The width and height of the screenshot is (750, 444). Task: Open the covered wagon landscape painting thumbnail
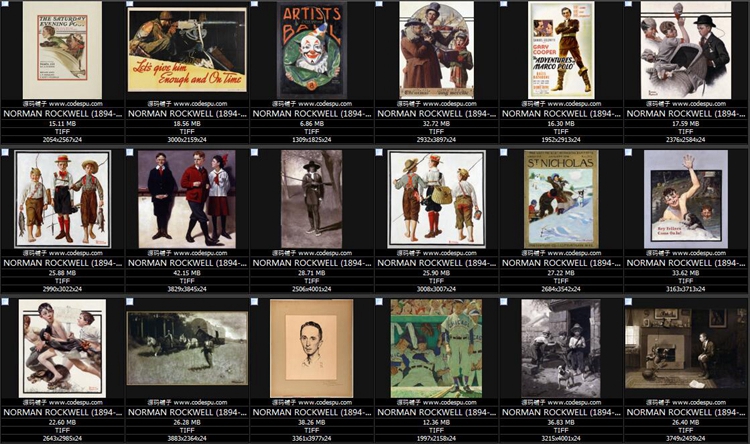187,348
